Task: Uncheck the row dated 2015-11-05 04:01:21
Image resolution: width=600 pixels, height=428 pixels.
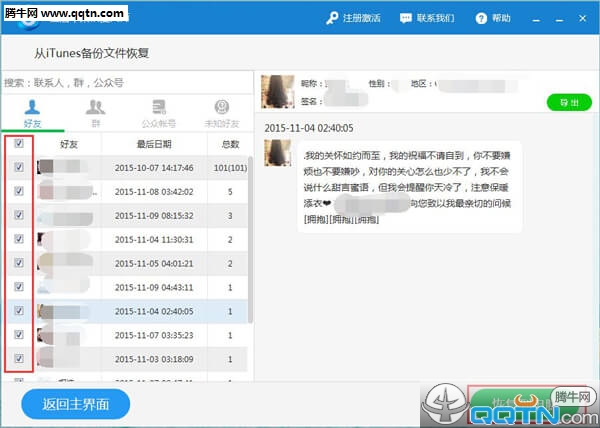Action: (x=18, y=263)
